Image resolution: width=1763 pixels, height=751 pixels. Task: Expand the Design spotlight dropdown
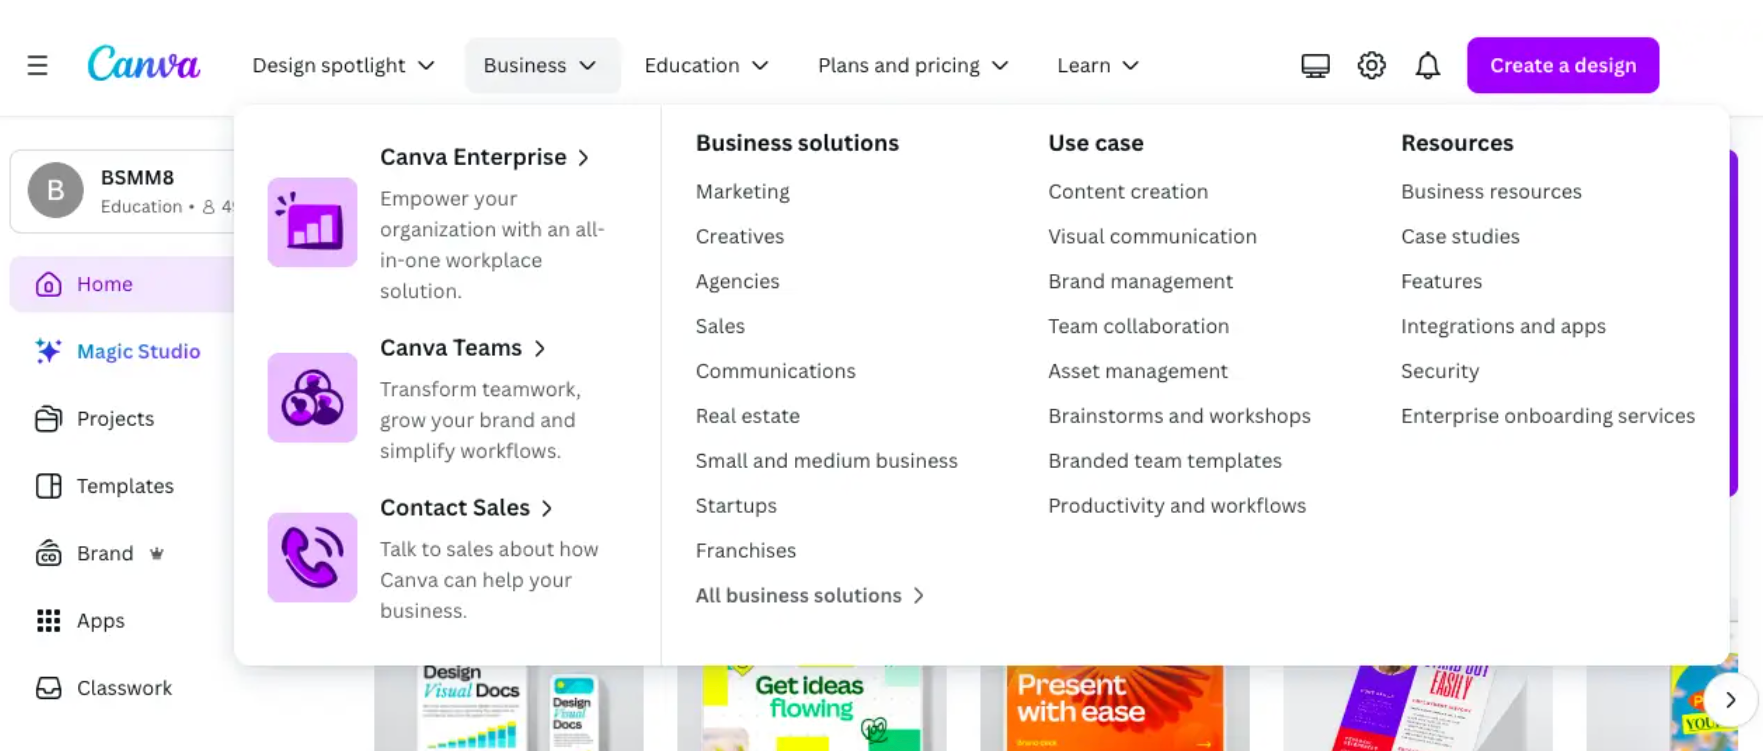coord(343,65)
